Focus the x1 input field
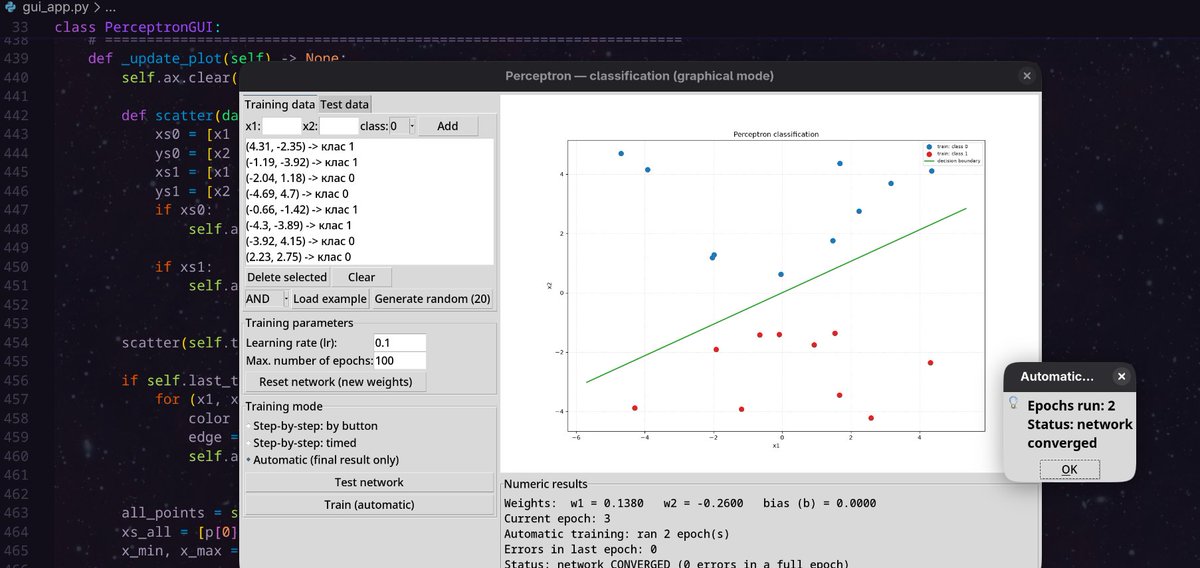Image resolution: width=1200 pixels, height=568 pixels. point(282,126)
